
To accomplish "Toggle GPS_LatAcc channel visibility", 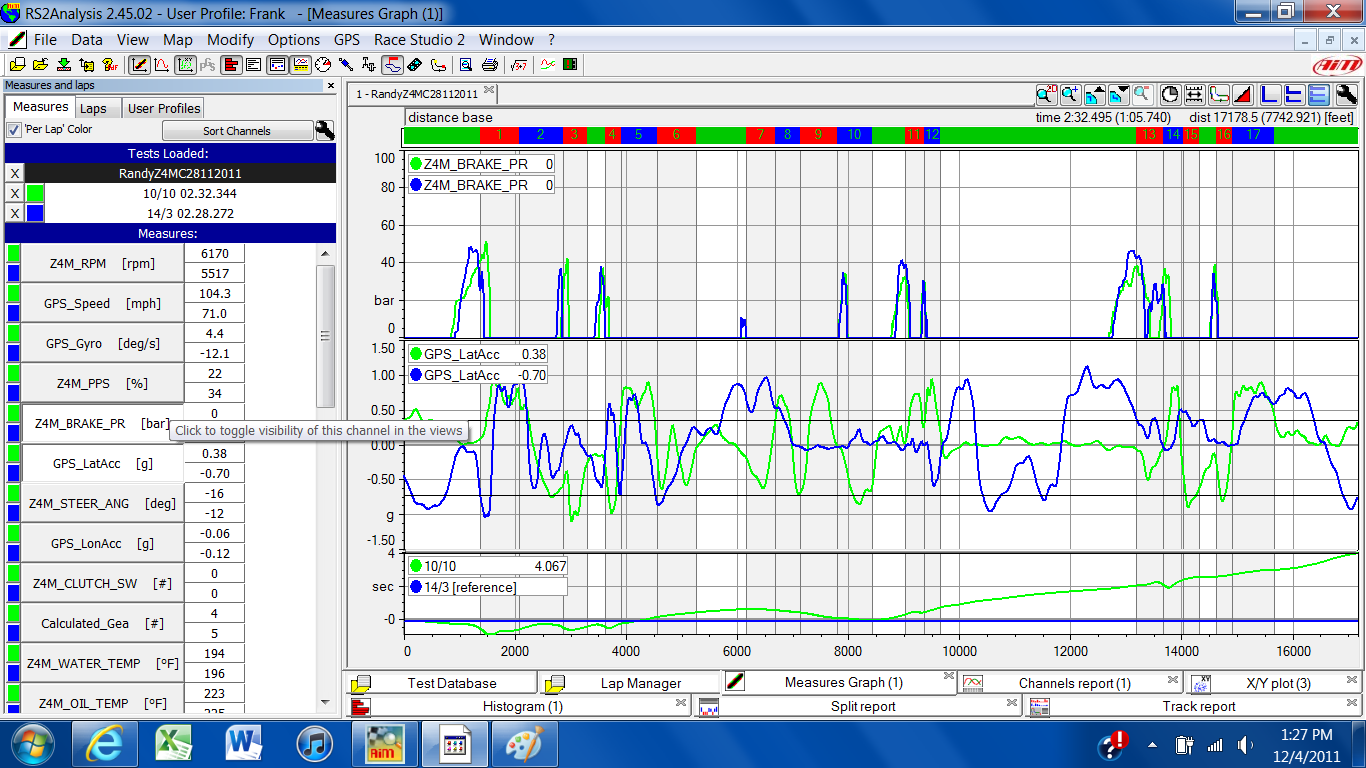I will click(102, 463).
